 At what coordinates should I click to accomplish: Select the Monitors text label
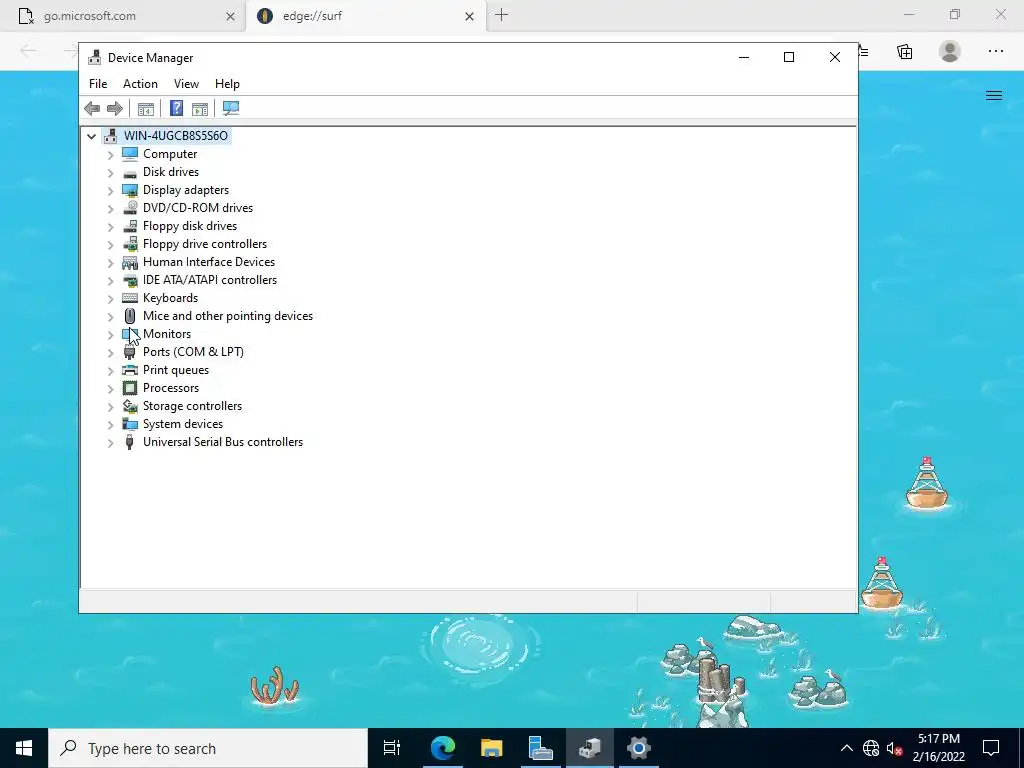tap(167, 334)
